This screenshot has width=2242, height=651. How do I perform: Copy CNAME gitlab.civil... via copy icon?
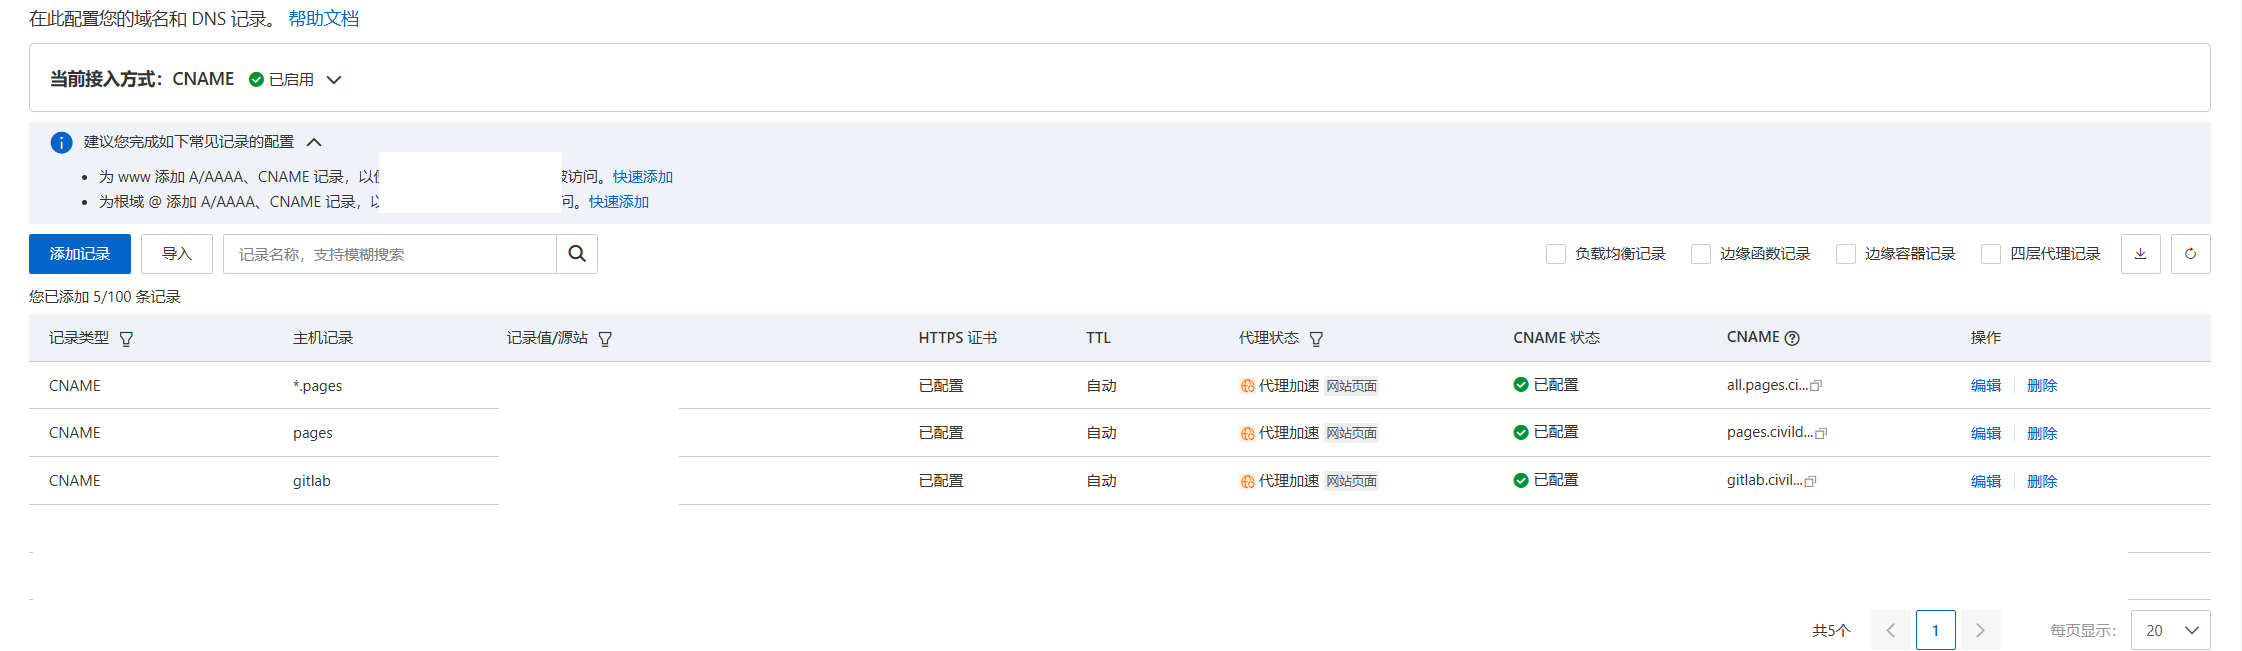pos(1810,481)
